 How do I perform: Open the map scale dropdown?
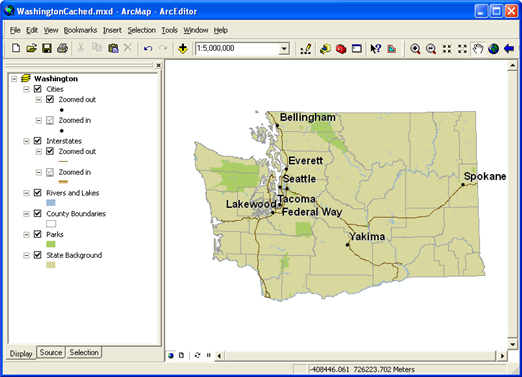pyautogui.click(x=284, y=49)
